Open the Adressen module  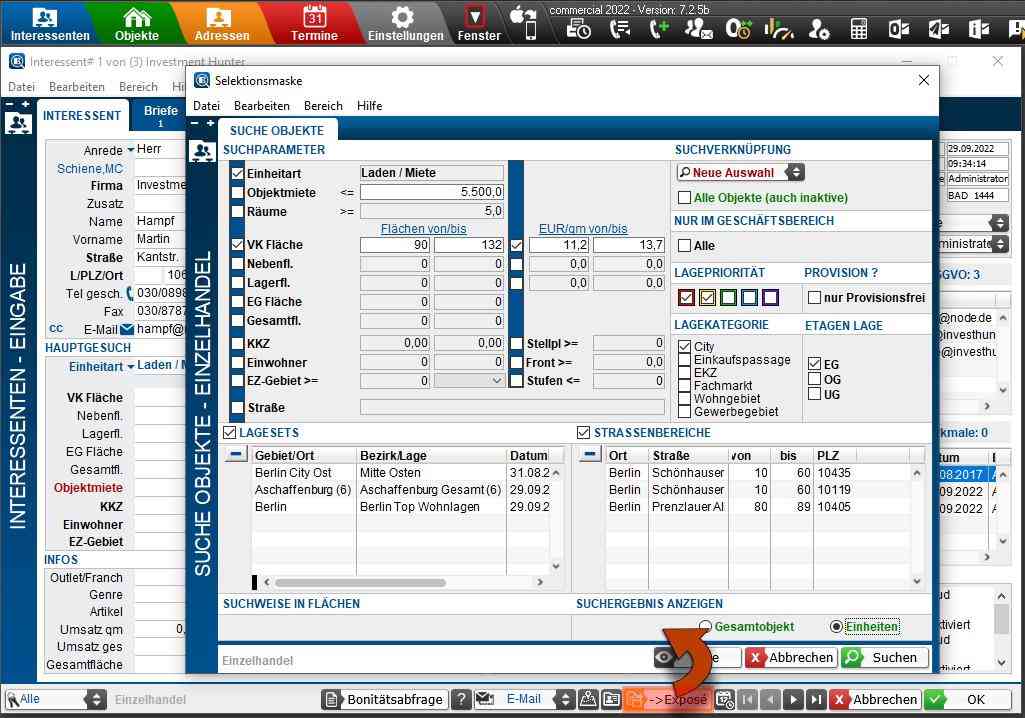(x=222, y=23)
